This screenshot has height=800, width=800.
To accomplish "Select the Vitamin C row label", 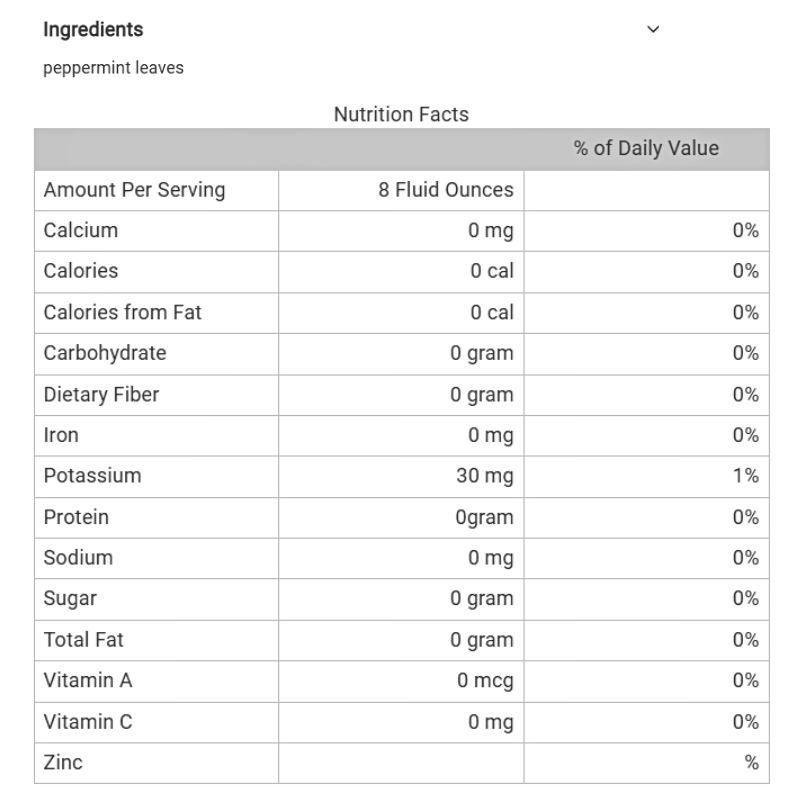I will [x=88, y=722].
